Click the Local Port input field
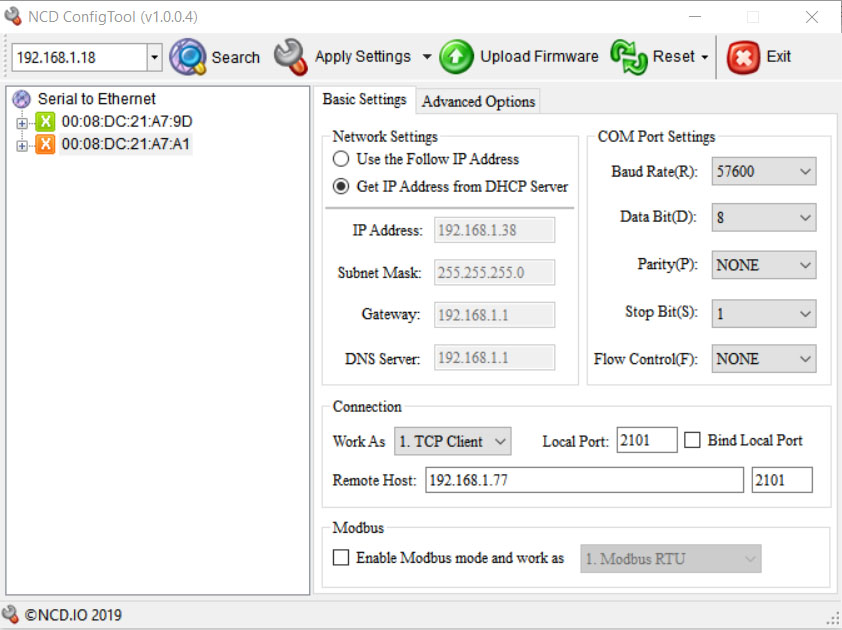 coord(647,440)
